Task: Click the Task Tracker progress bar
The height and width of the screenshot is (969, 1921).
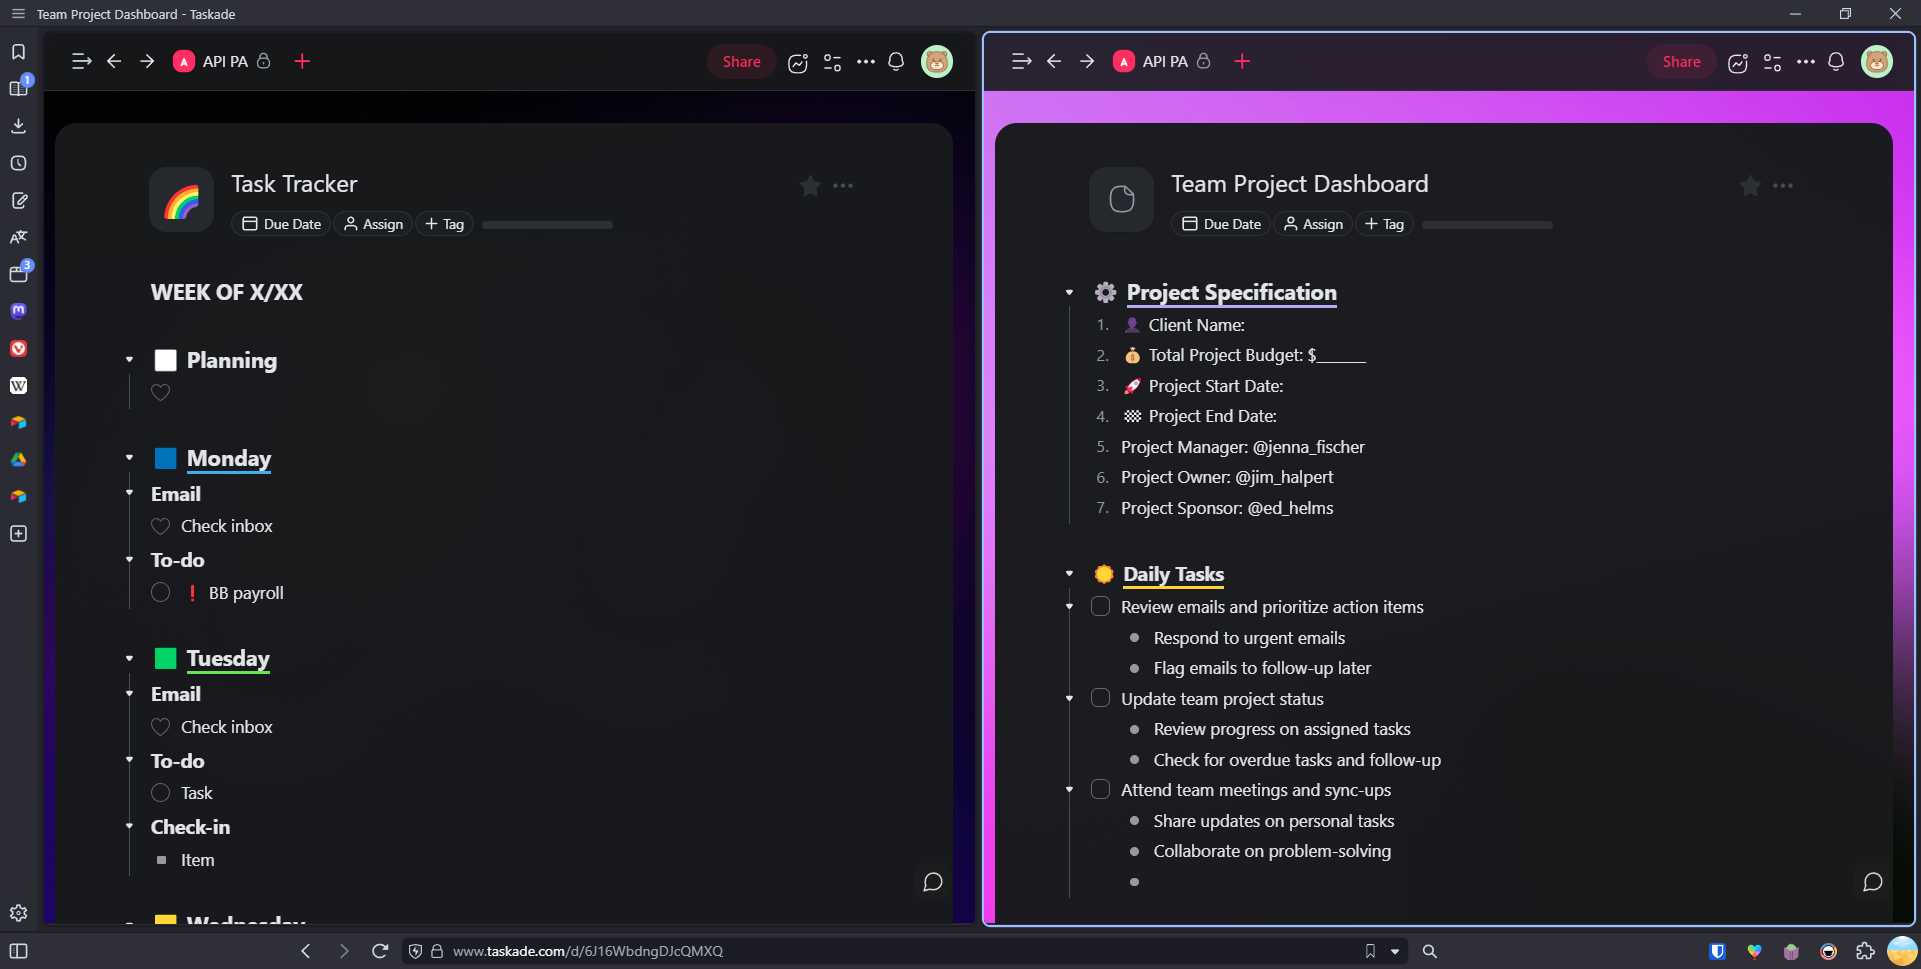Action: pos(547,225)
